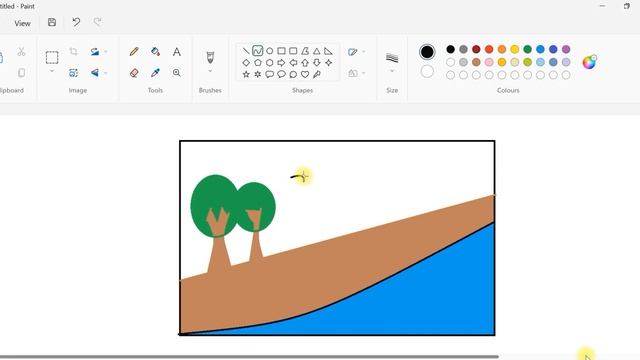Open the line Size dropdown
The image size is (640, 360).
pyautogui.click(x=392, y=71)
